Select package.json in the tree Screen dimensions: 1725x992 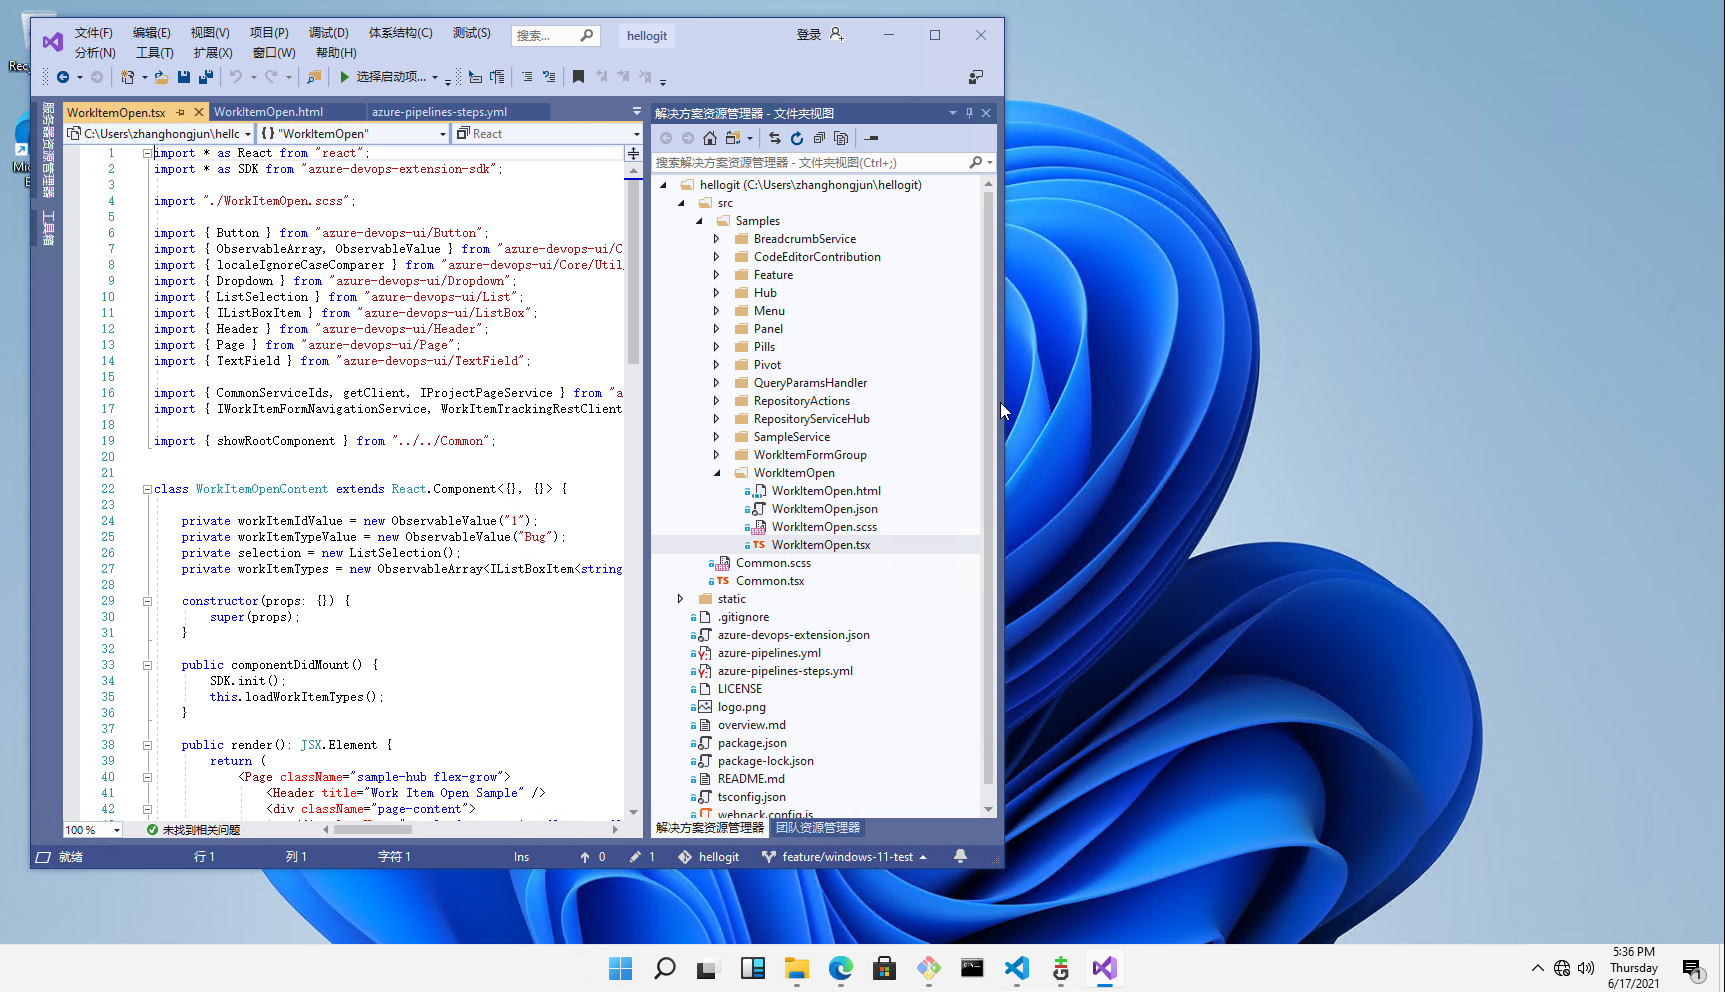pyautogui.click(x=752, y=743)
